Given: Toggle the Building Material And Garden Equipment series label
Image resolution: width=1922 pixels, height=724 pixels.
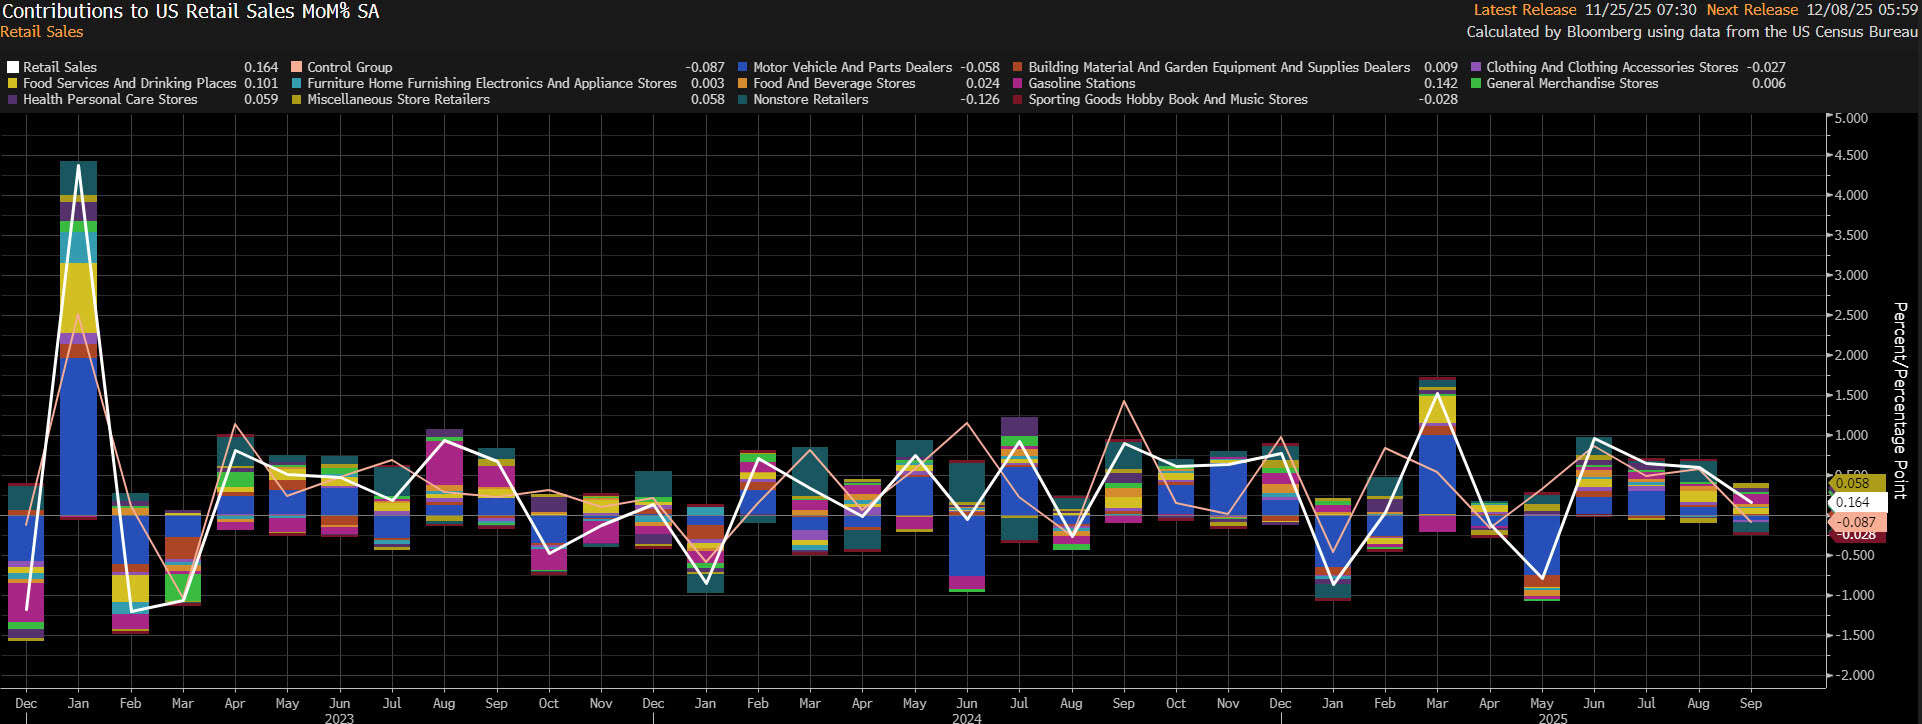Looking at the screenshot, I should (1218, 68).
